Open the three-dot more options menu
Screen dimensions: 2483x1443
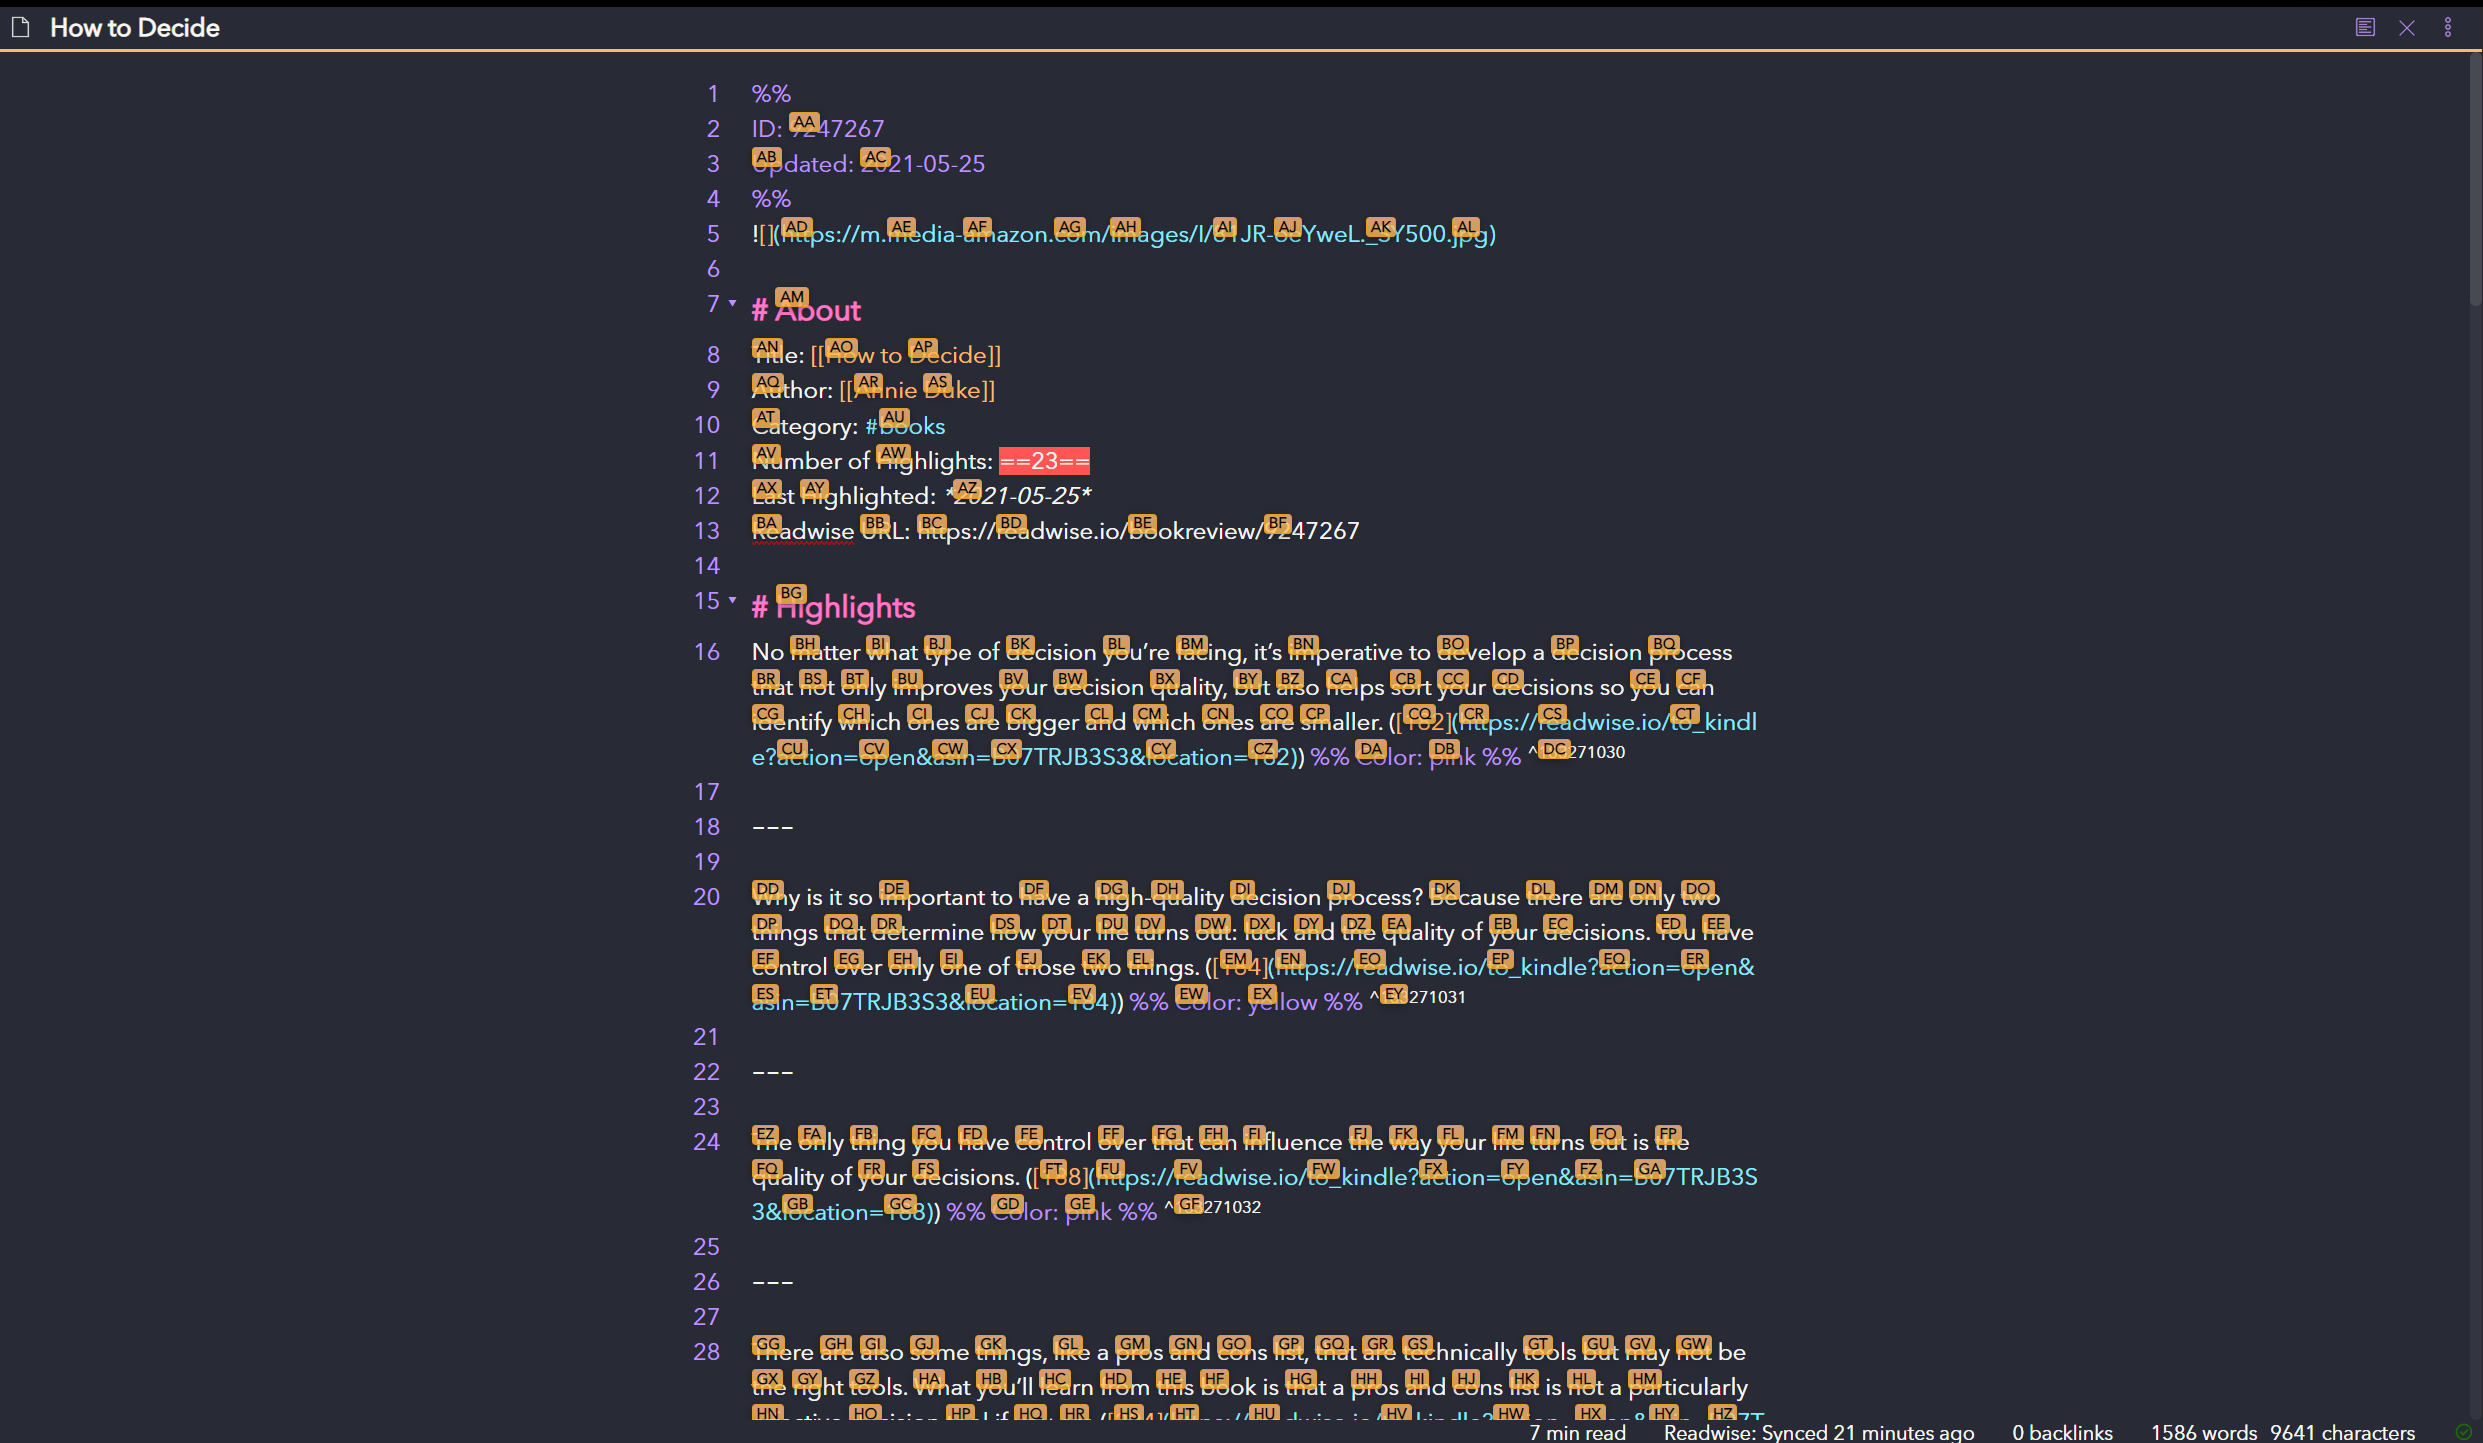pyautogui.click(x=2447, y=27)
